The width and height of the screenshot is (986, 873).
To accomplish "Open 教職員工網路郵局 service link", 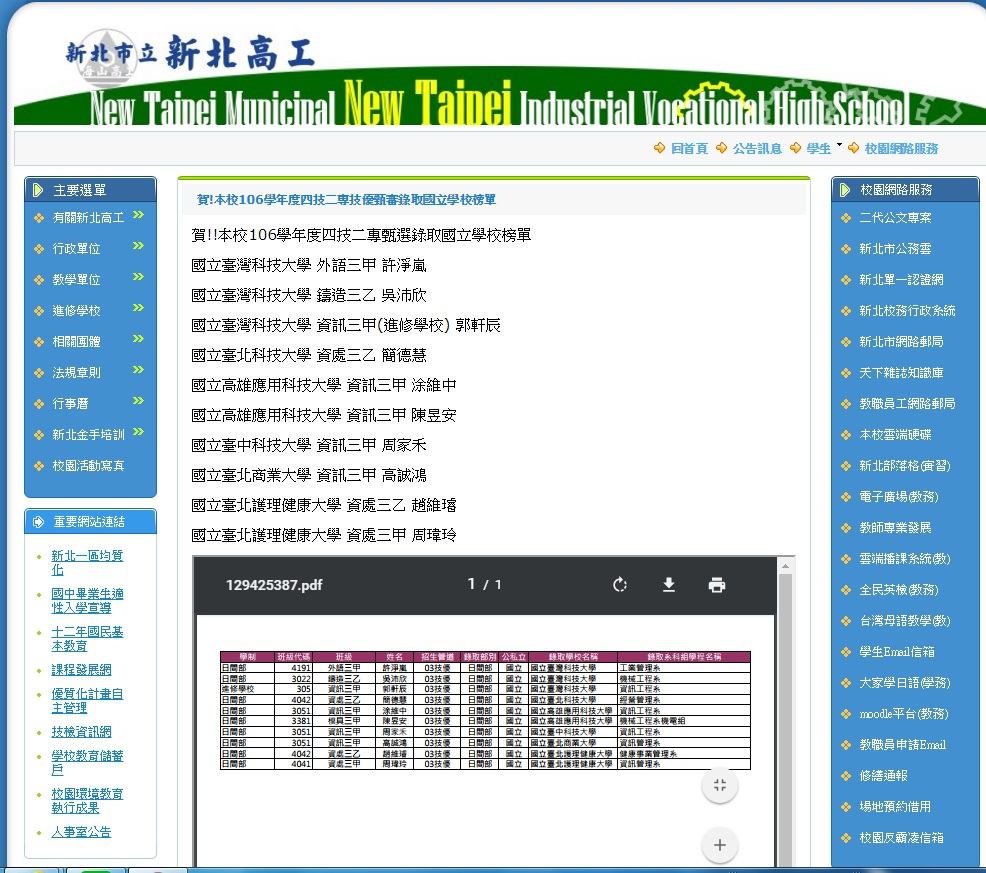I will point(907,403).
